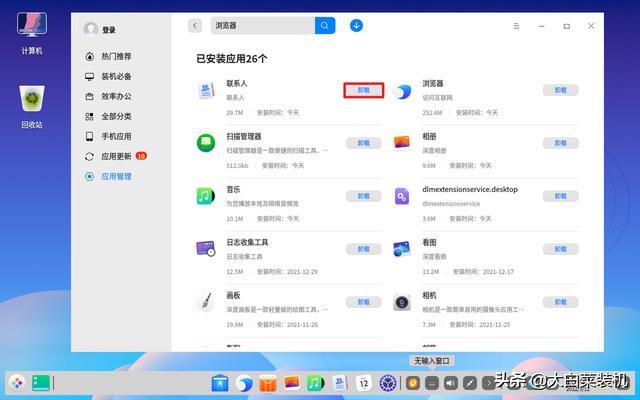The width and height of the screenshot is (640, 400).
Task: Click the 2021-12-17 install date text
Action: pyautogui.click(x=498, y=272)
